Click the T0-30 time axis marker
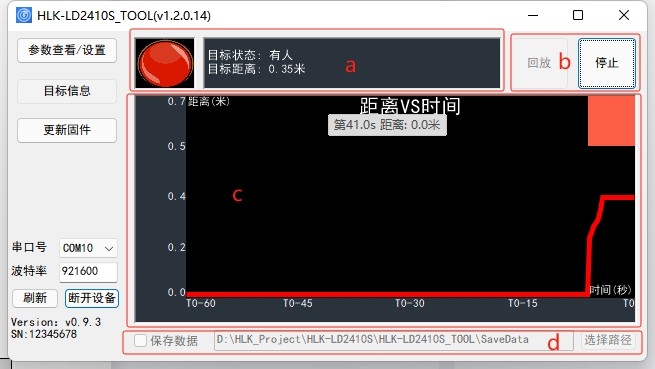The image size is (655, 369). [410, 303]
